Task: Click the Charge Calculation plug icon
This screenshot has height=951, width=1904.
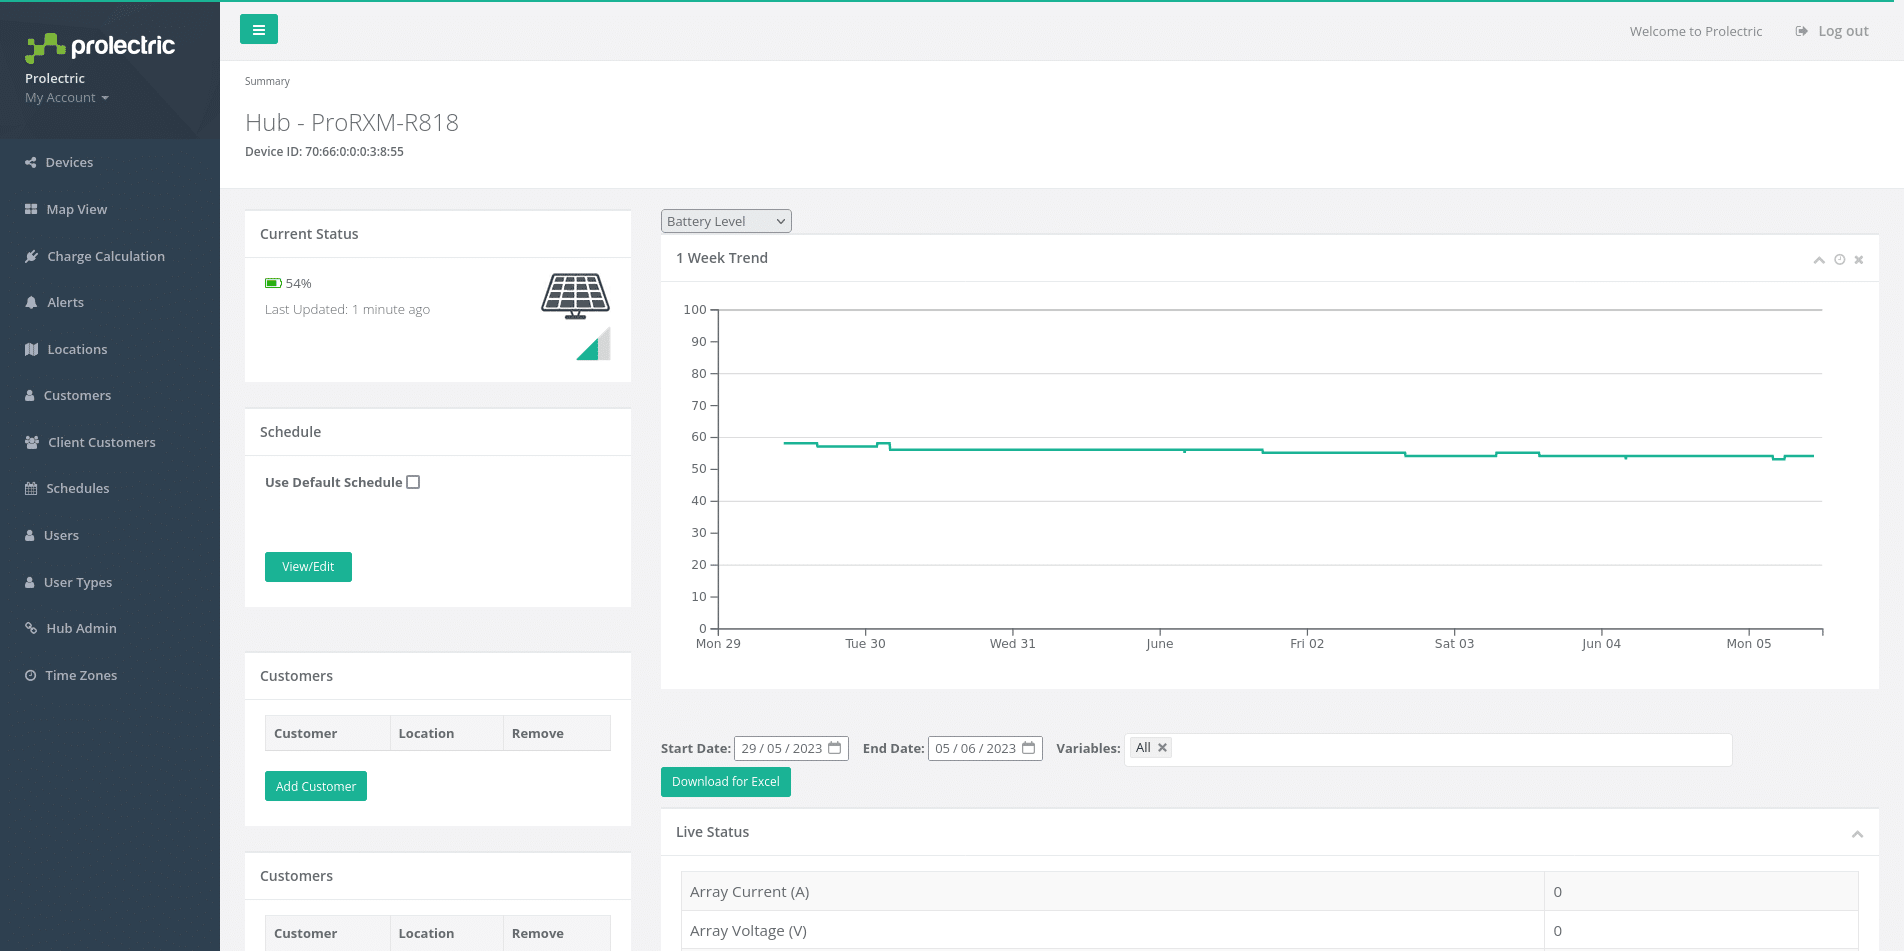Action: click(x=31, y=256)
